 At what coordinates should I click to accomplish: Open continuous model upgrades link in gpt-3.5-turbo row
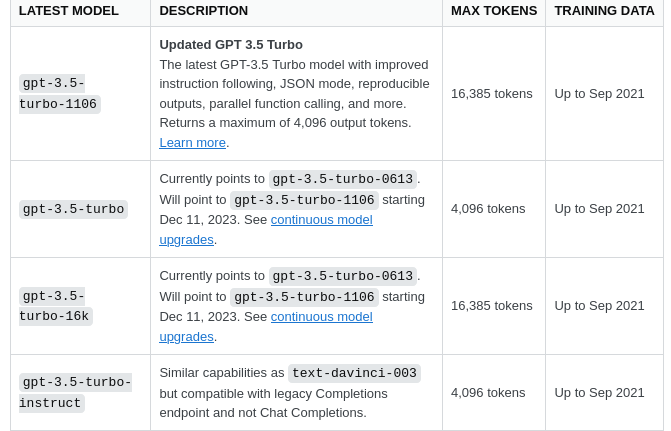(321, 220)
